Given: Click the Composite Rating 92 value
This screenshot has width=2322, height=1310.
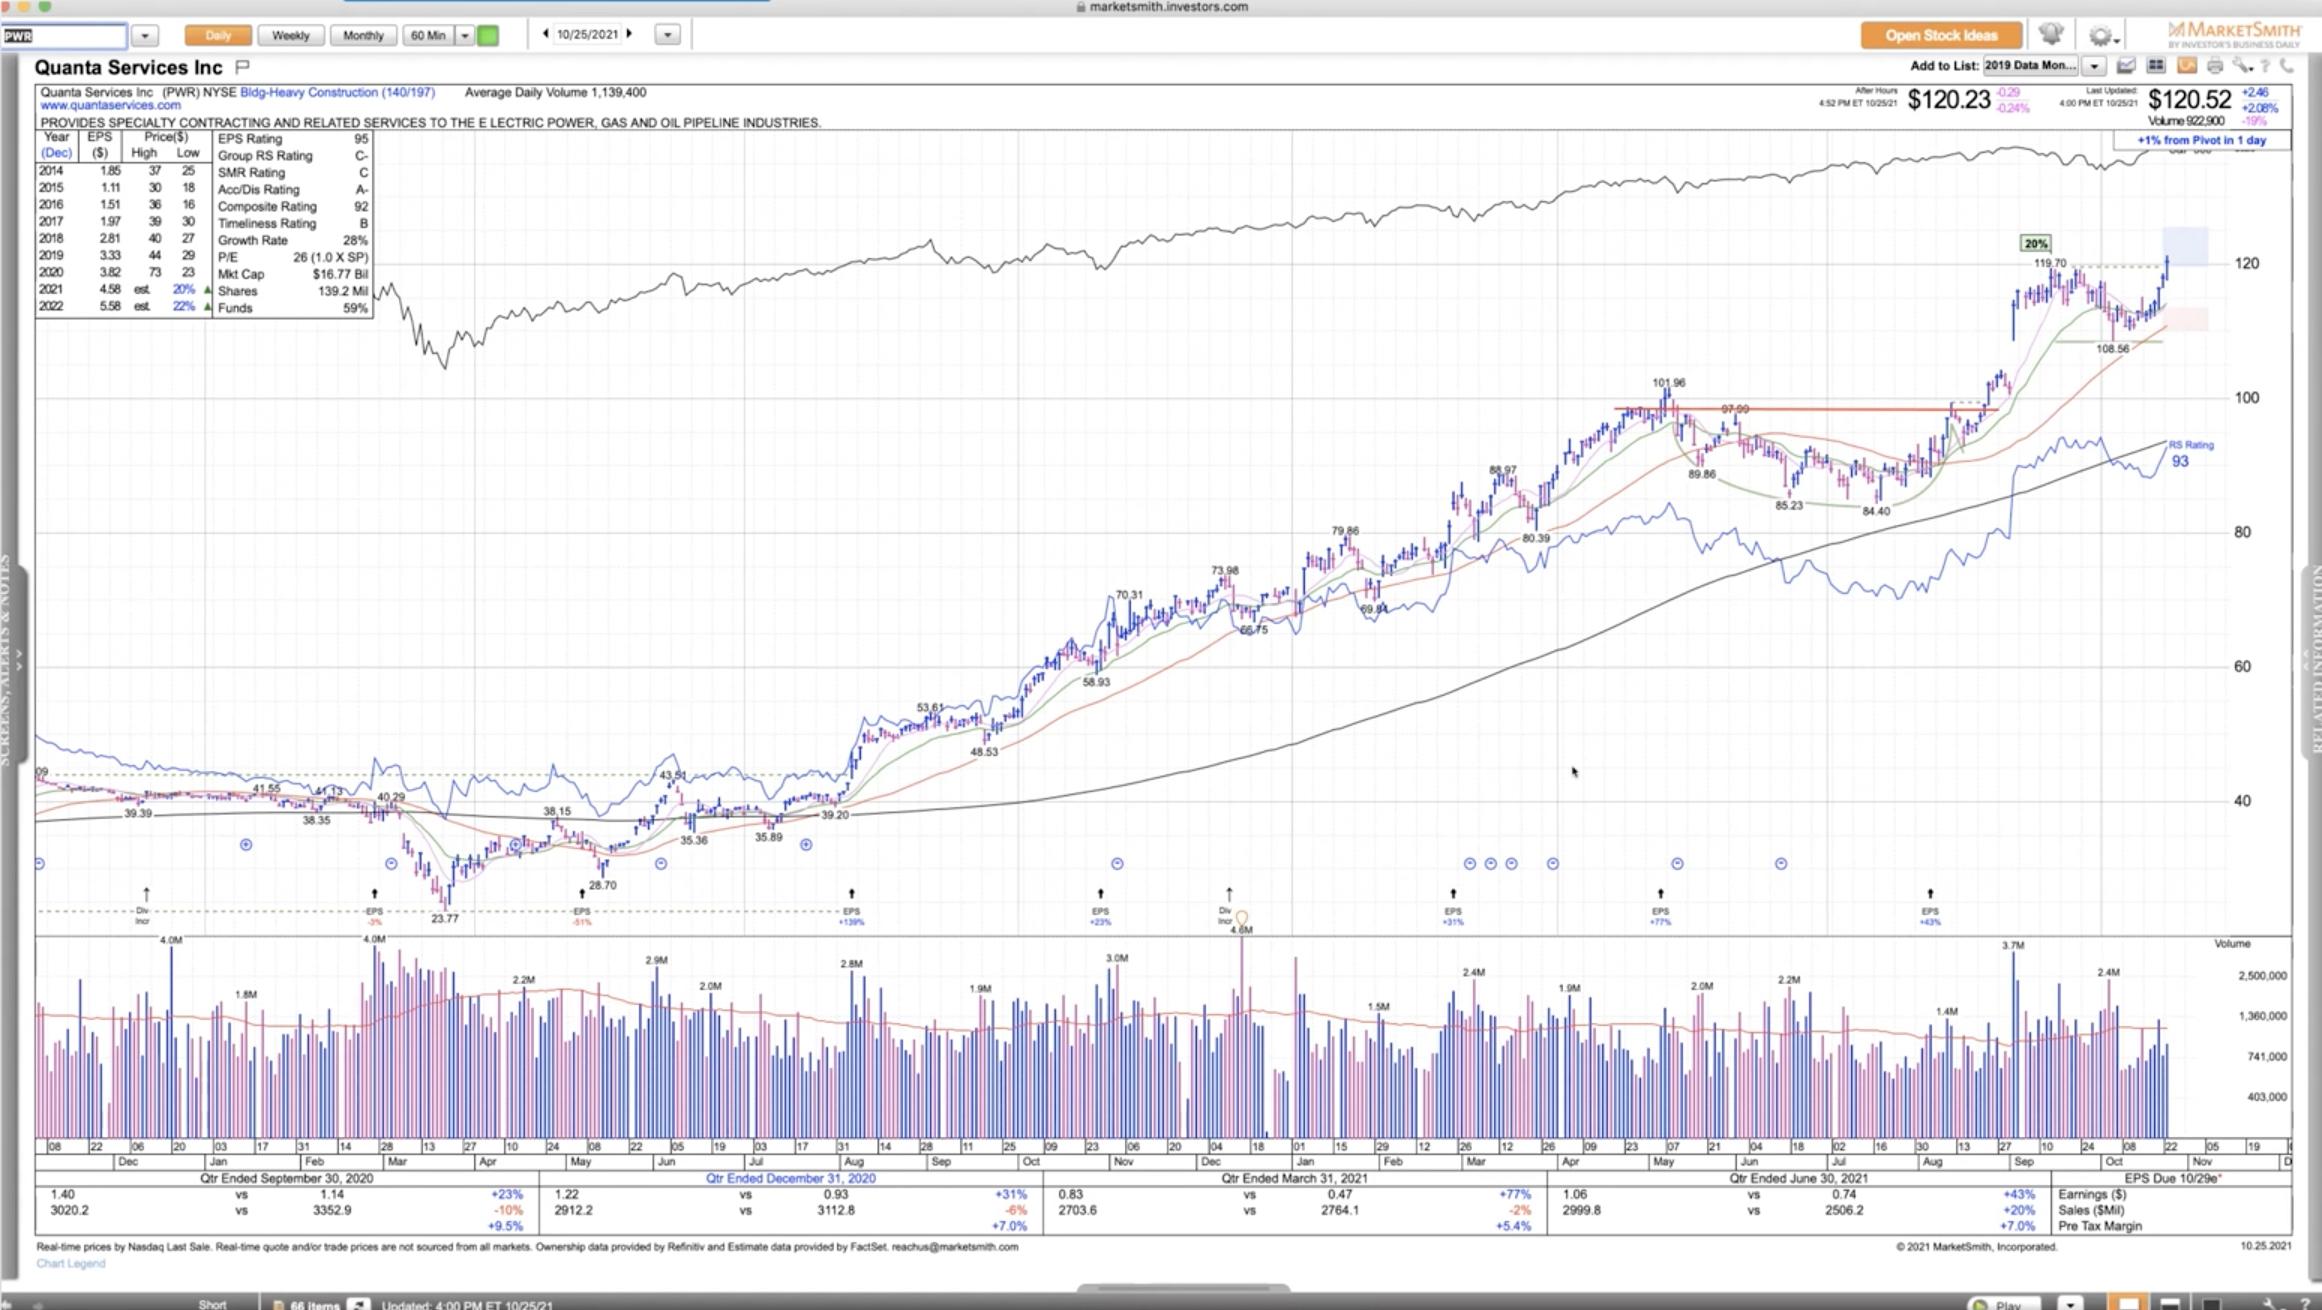Looking at the screenshot, I should click(360, 206).
